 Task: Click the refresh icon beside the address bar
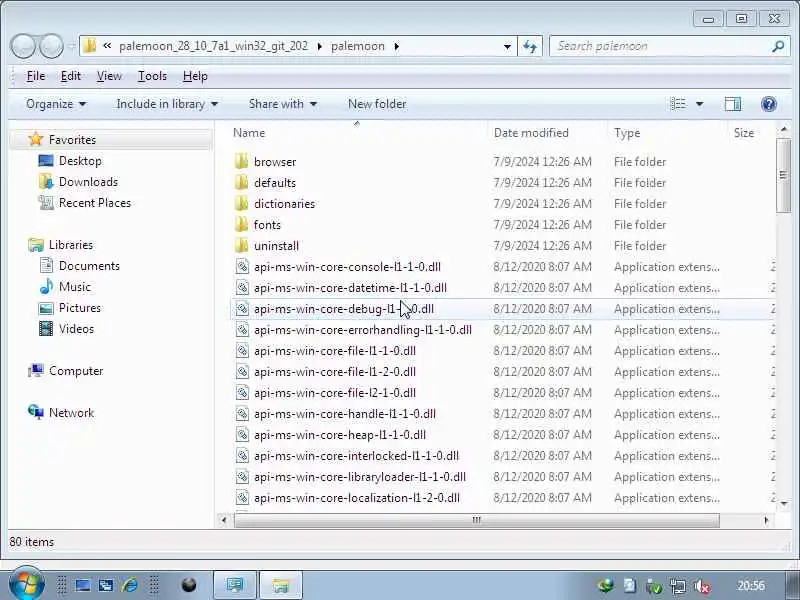(x=530, y=46)
